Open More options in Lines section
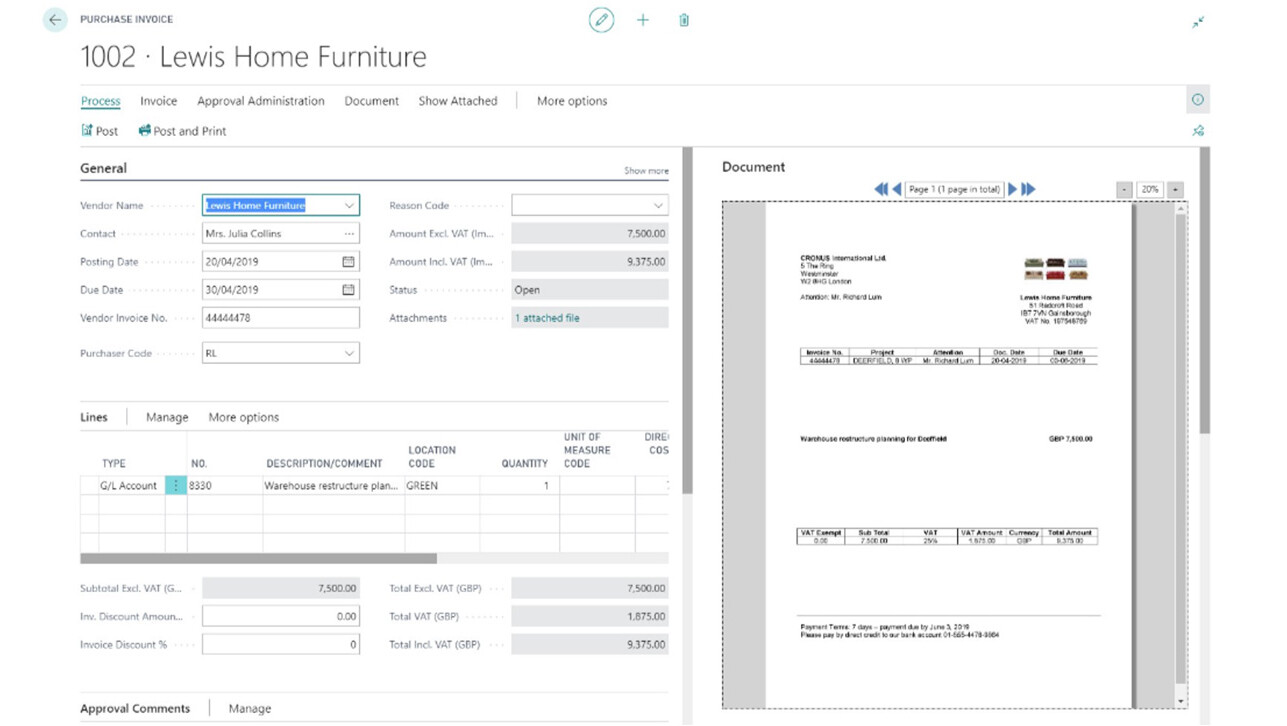Image resolution: width=1287 pixels, height=726 pixels. [x=244, y=417]
